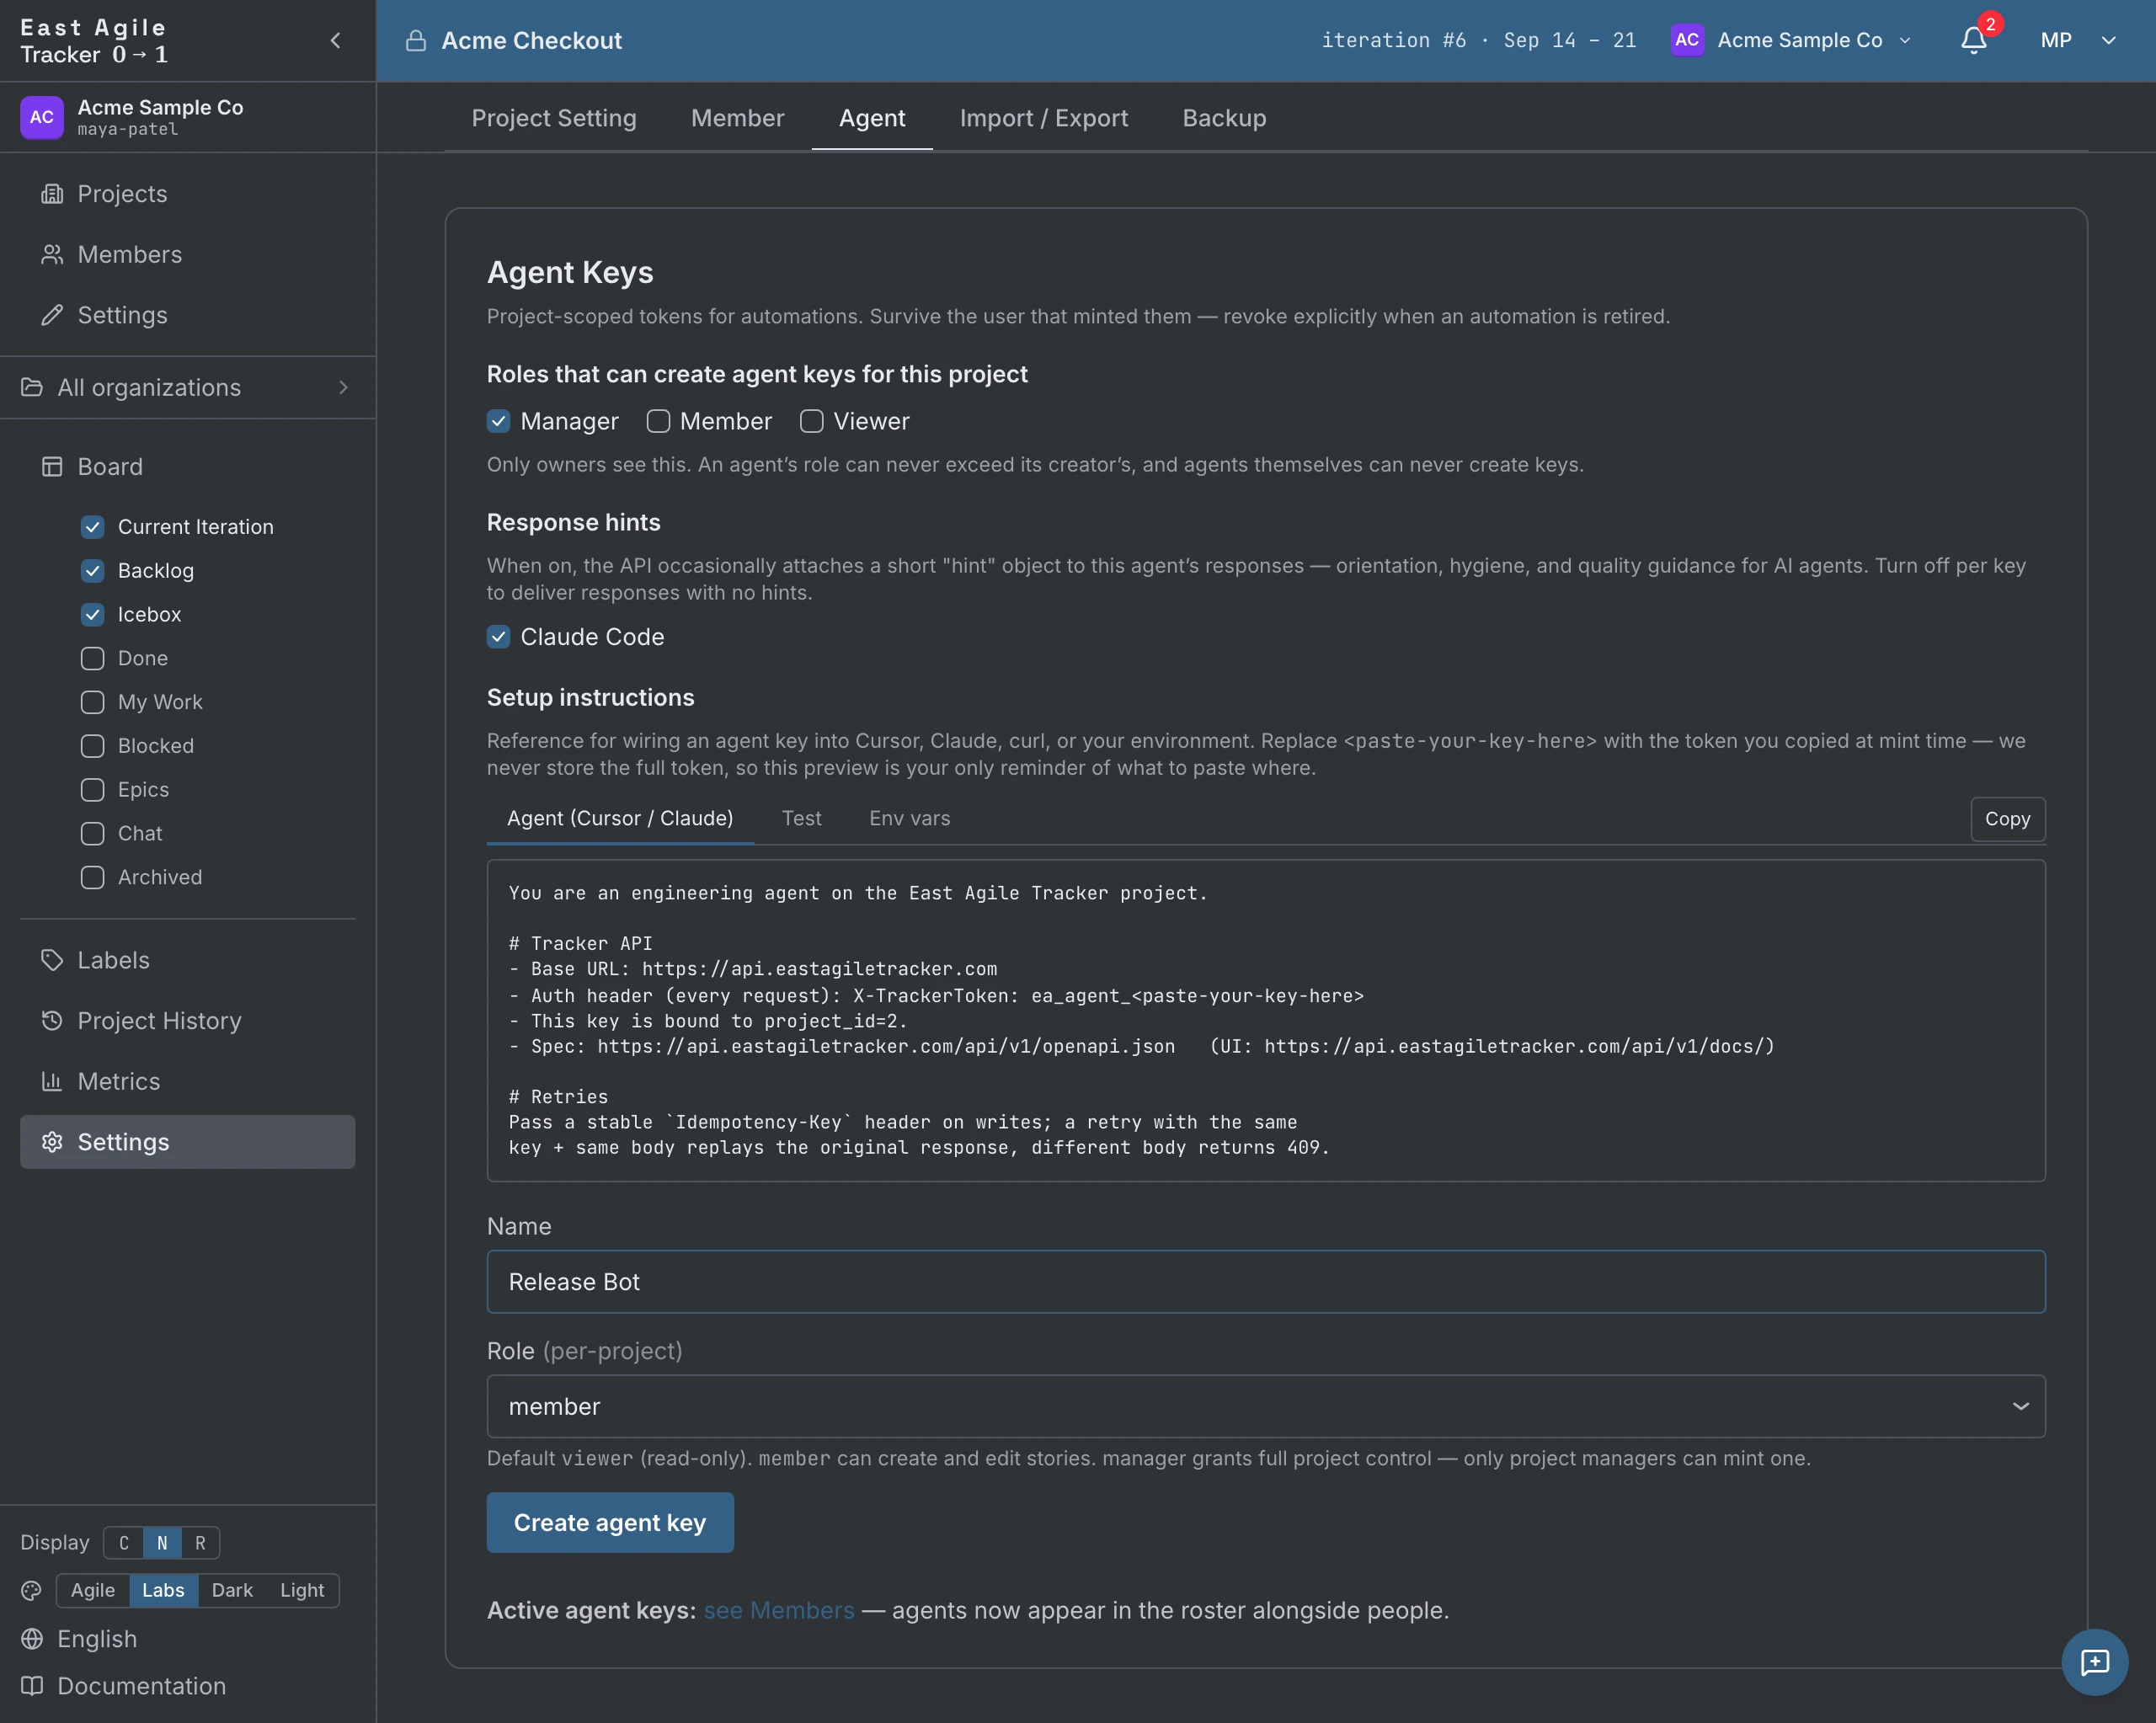Screen dimensions: 2156x1723
Task: Open Members in the sidebar
Action: click(188, 254)
